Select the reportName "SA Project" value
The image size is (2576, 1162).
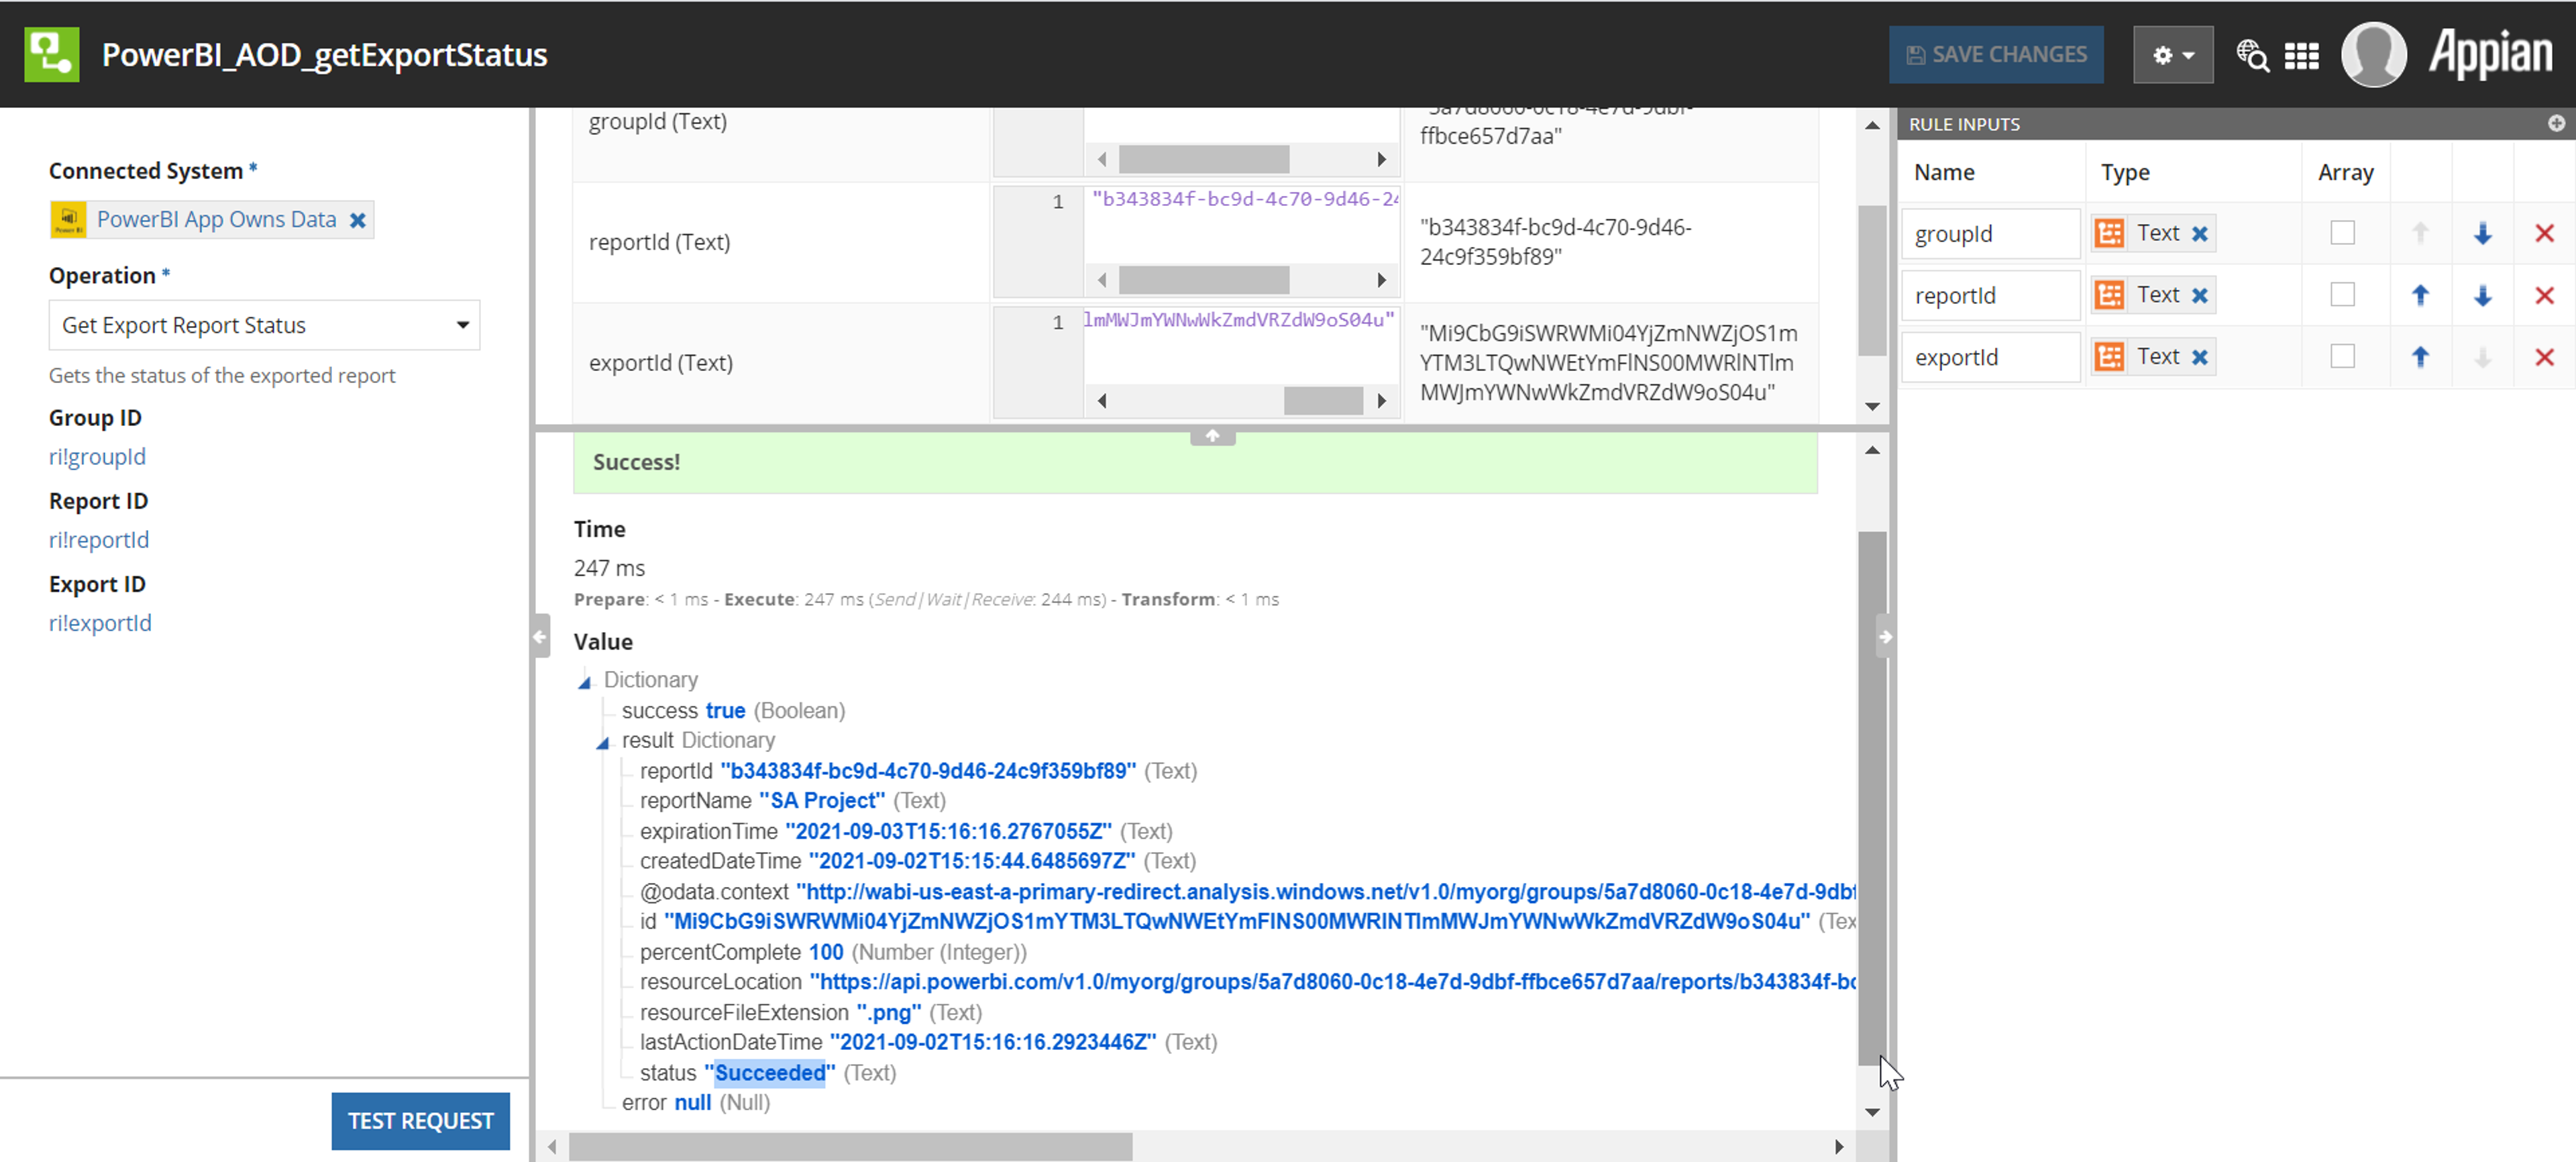(x=822, y=801)
